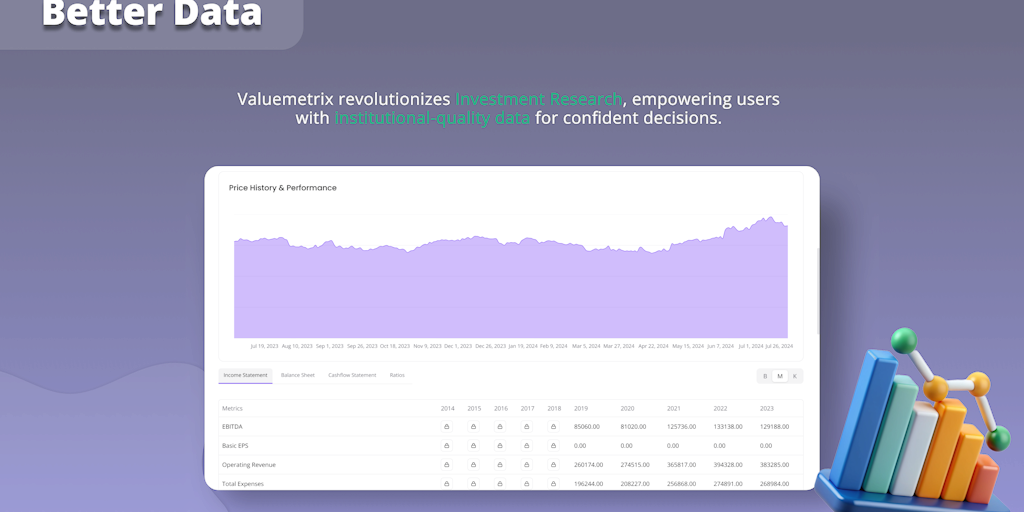Unlock Basic EPS data for 2014
This screenshot has height=512, width=1024.
point(447,445)
